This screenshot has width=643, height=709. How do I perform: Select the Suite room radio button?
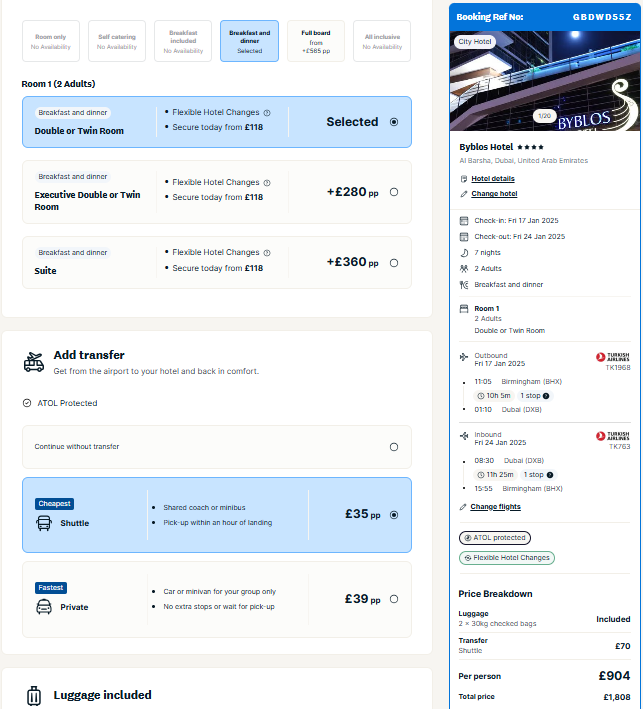tap(394, 263)
